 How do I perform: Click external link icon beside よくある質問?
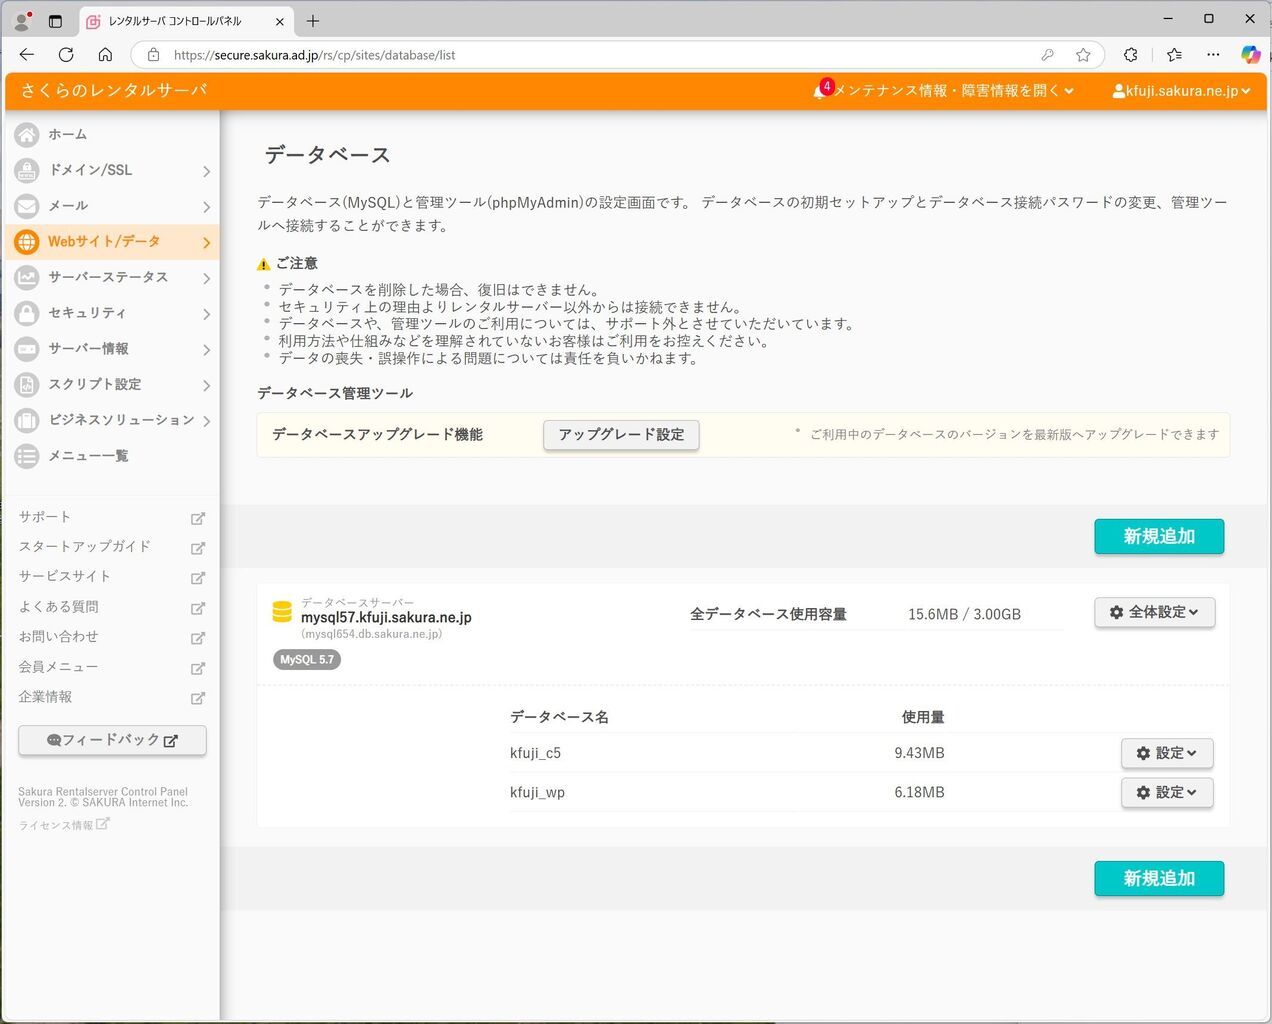pos(198,608)
